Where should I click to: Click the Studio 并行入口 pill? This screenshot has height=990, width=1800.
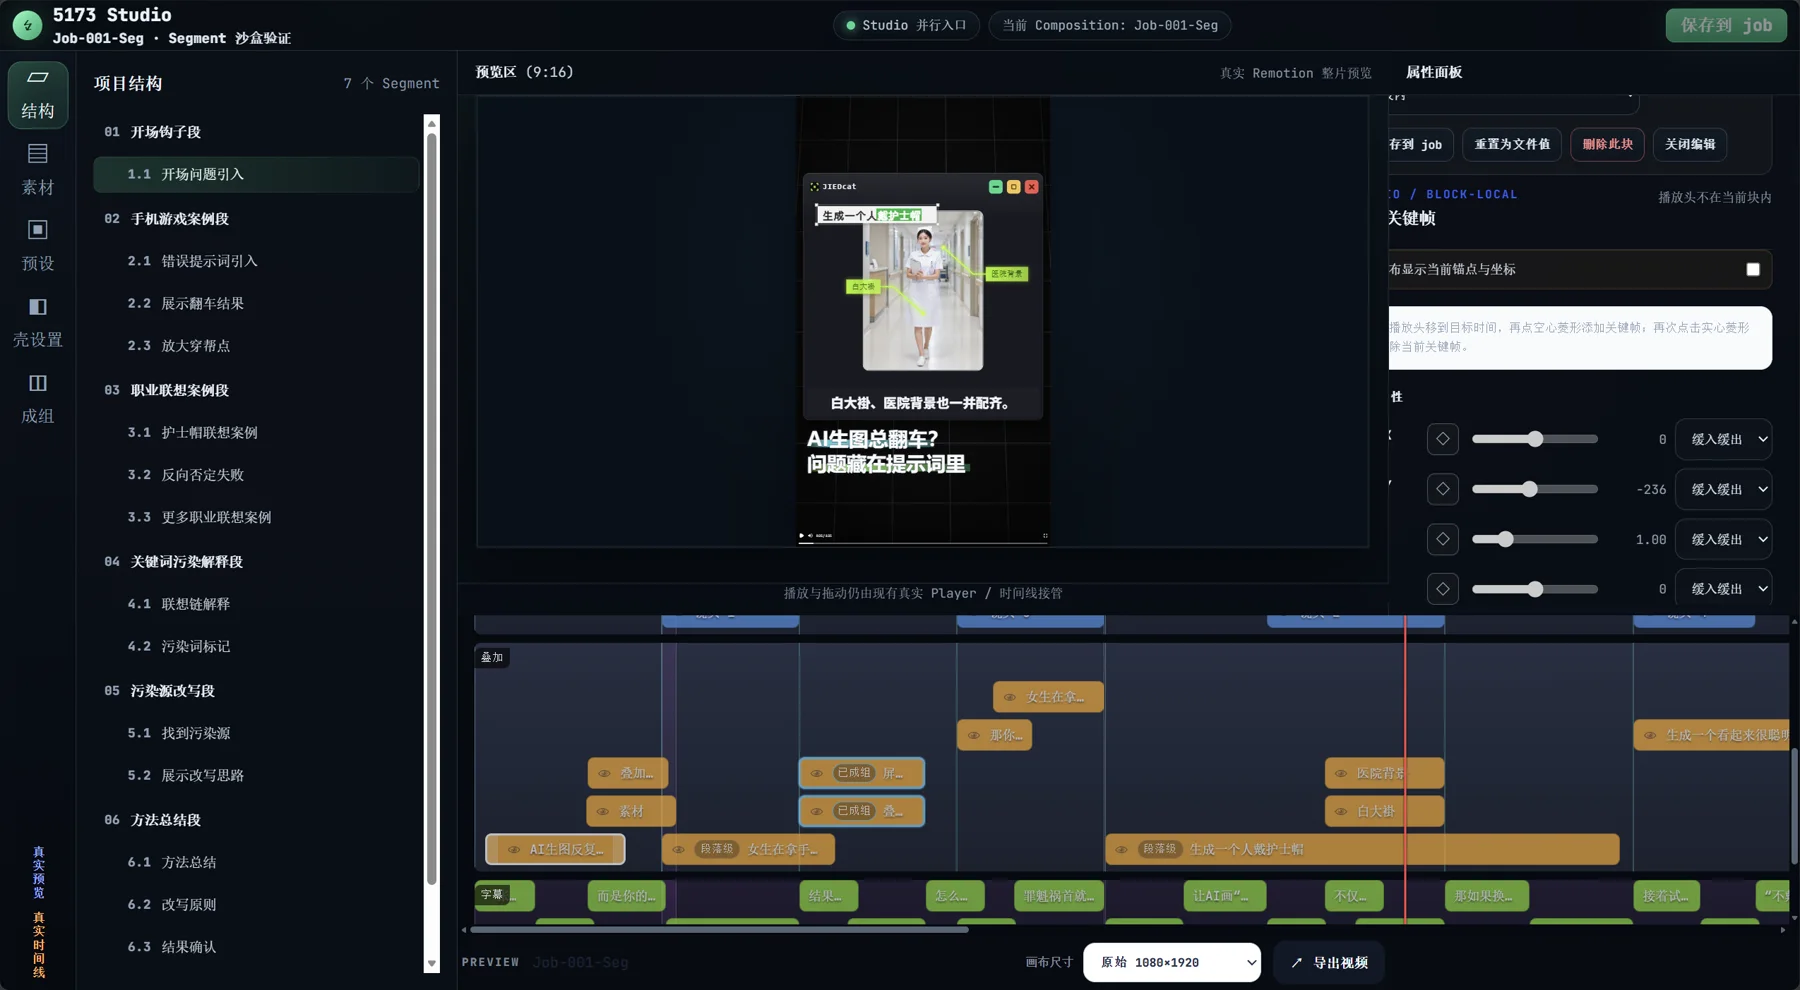click(x=906, y=25)
